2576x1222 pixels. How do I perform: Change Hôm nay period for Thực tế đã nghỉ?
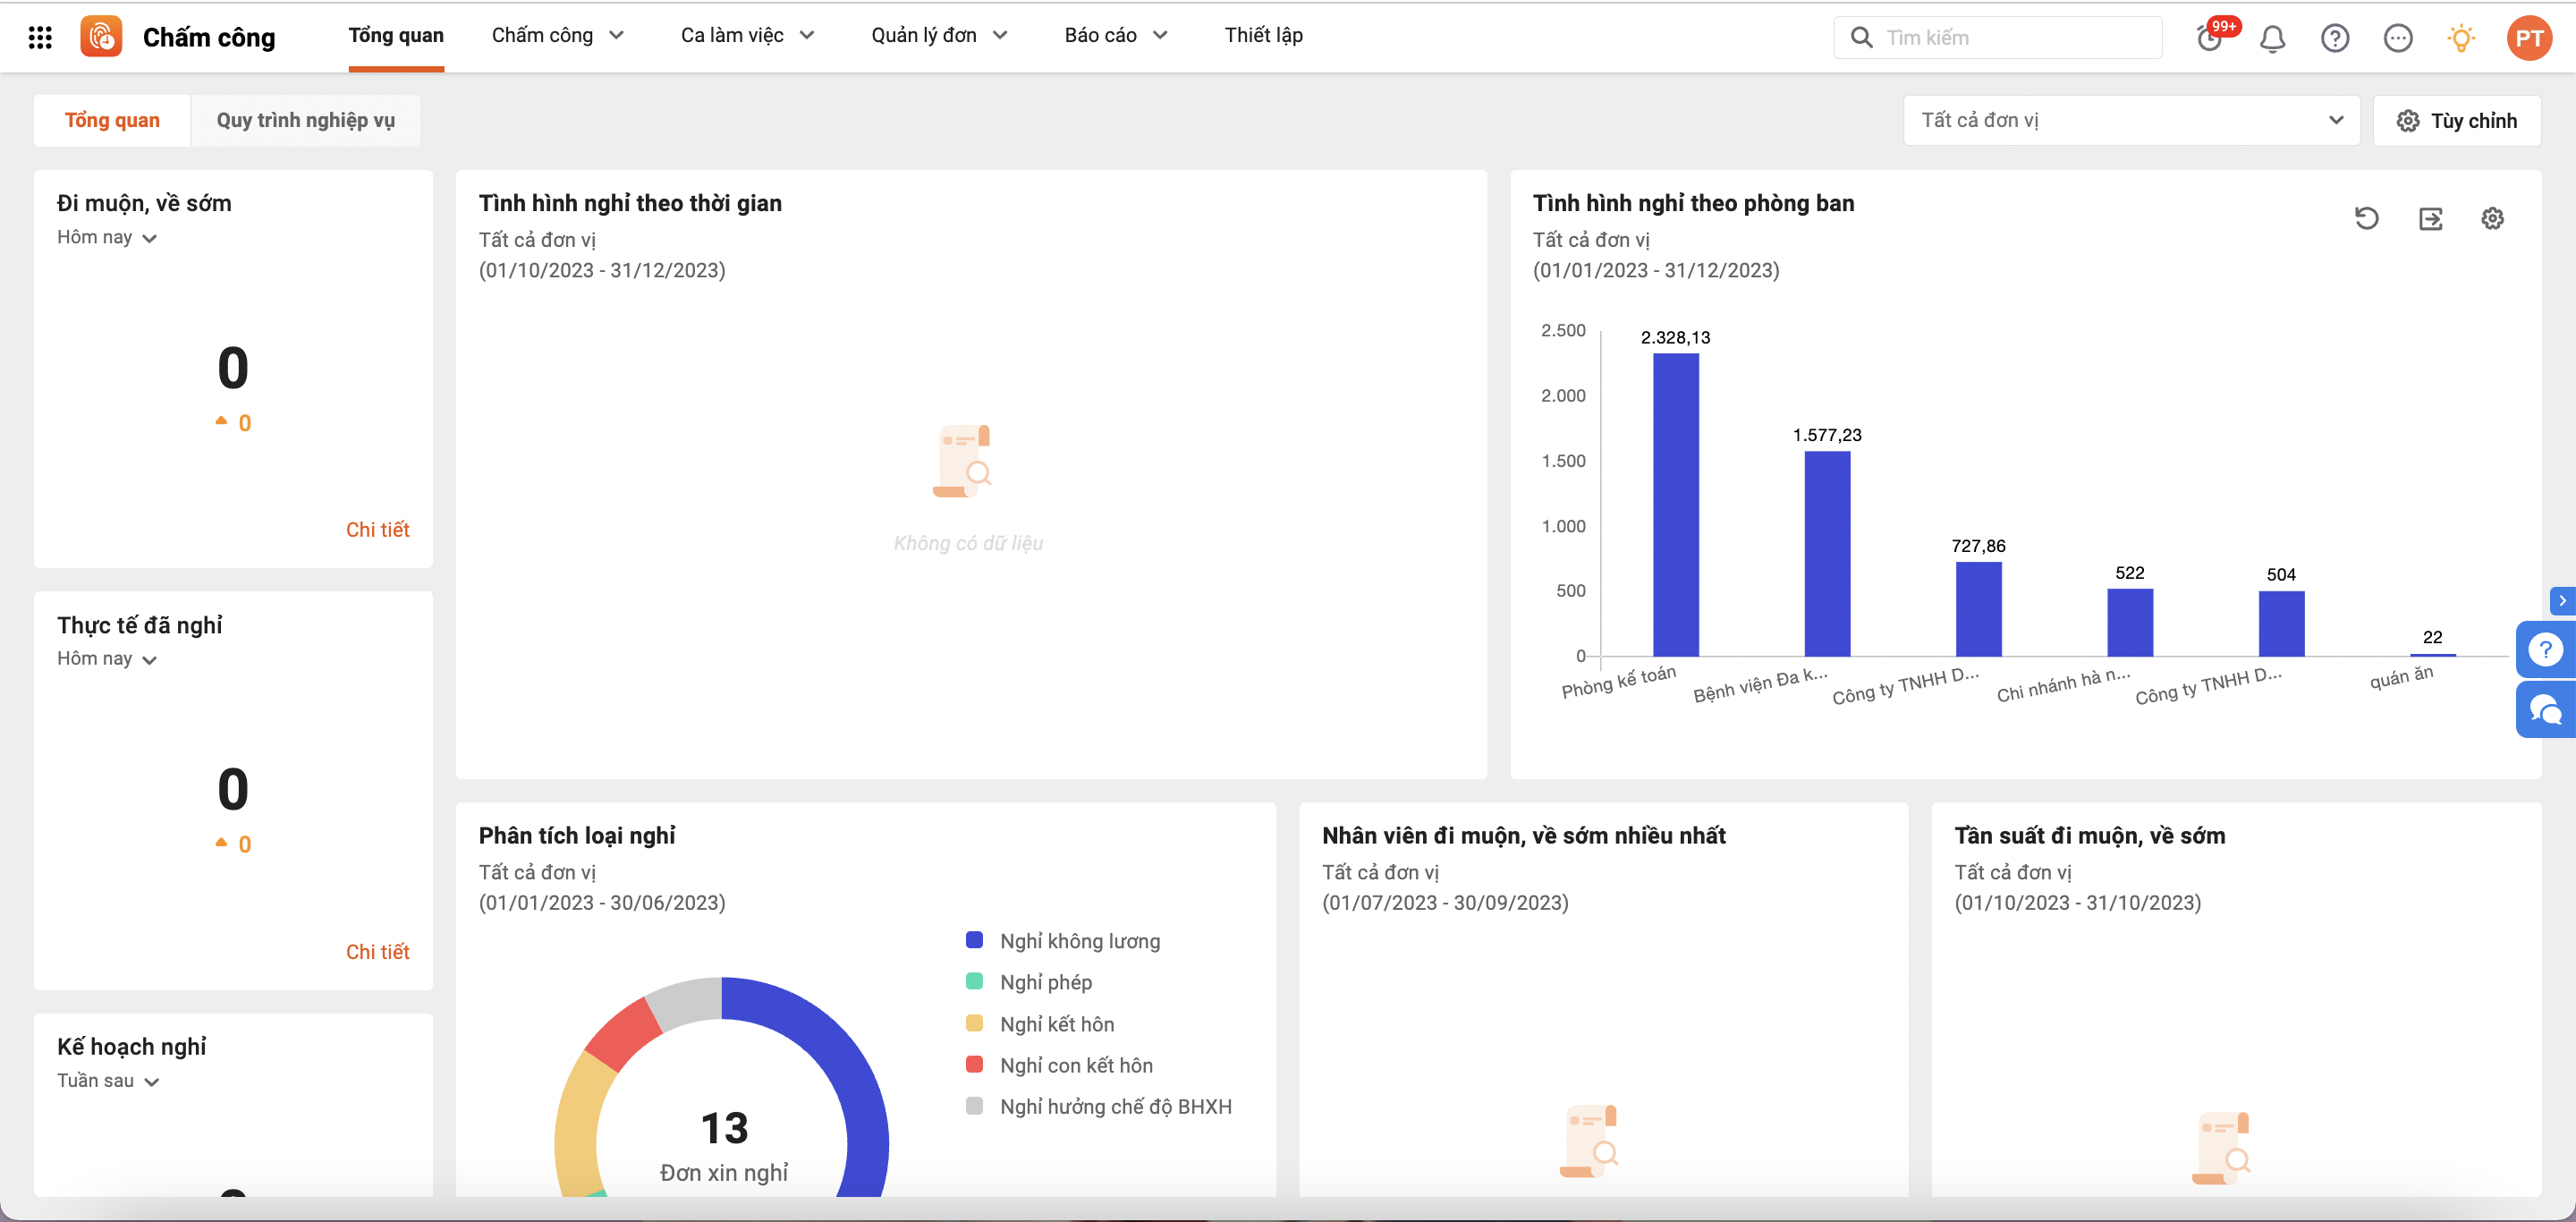pos(107,659)
